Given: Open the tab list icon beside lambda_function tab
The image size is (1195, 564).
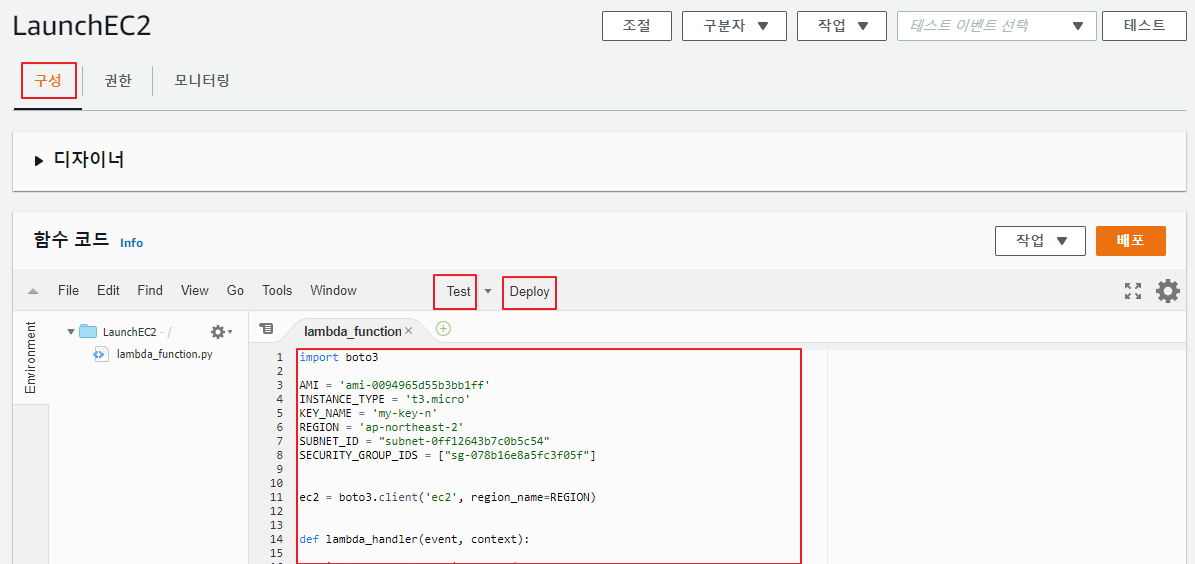Looking at the screenshot, I should 265,328.
